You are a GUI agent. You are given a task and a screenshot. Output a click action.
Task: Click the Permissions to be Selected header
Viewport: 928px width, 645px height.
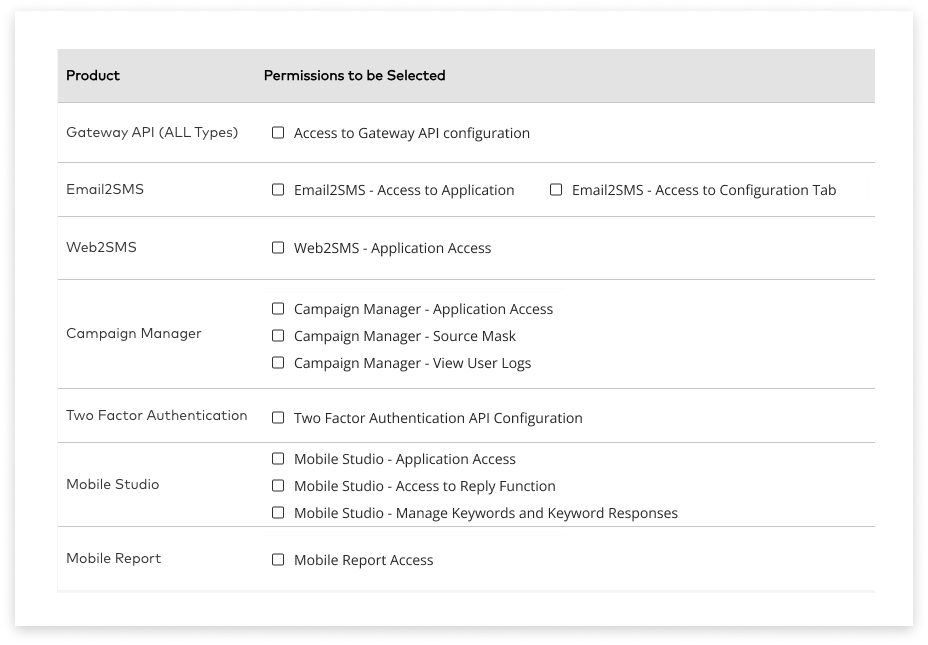coord(354,76)
